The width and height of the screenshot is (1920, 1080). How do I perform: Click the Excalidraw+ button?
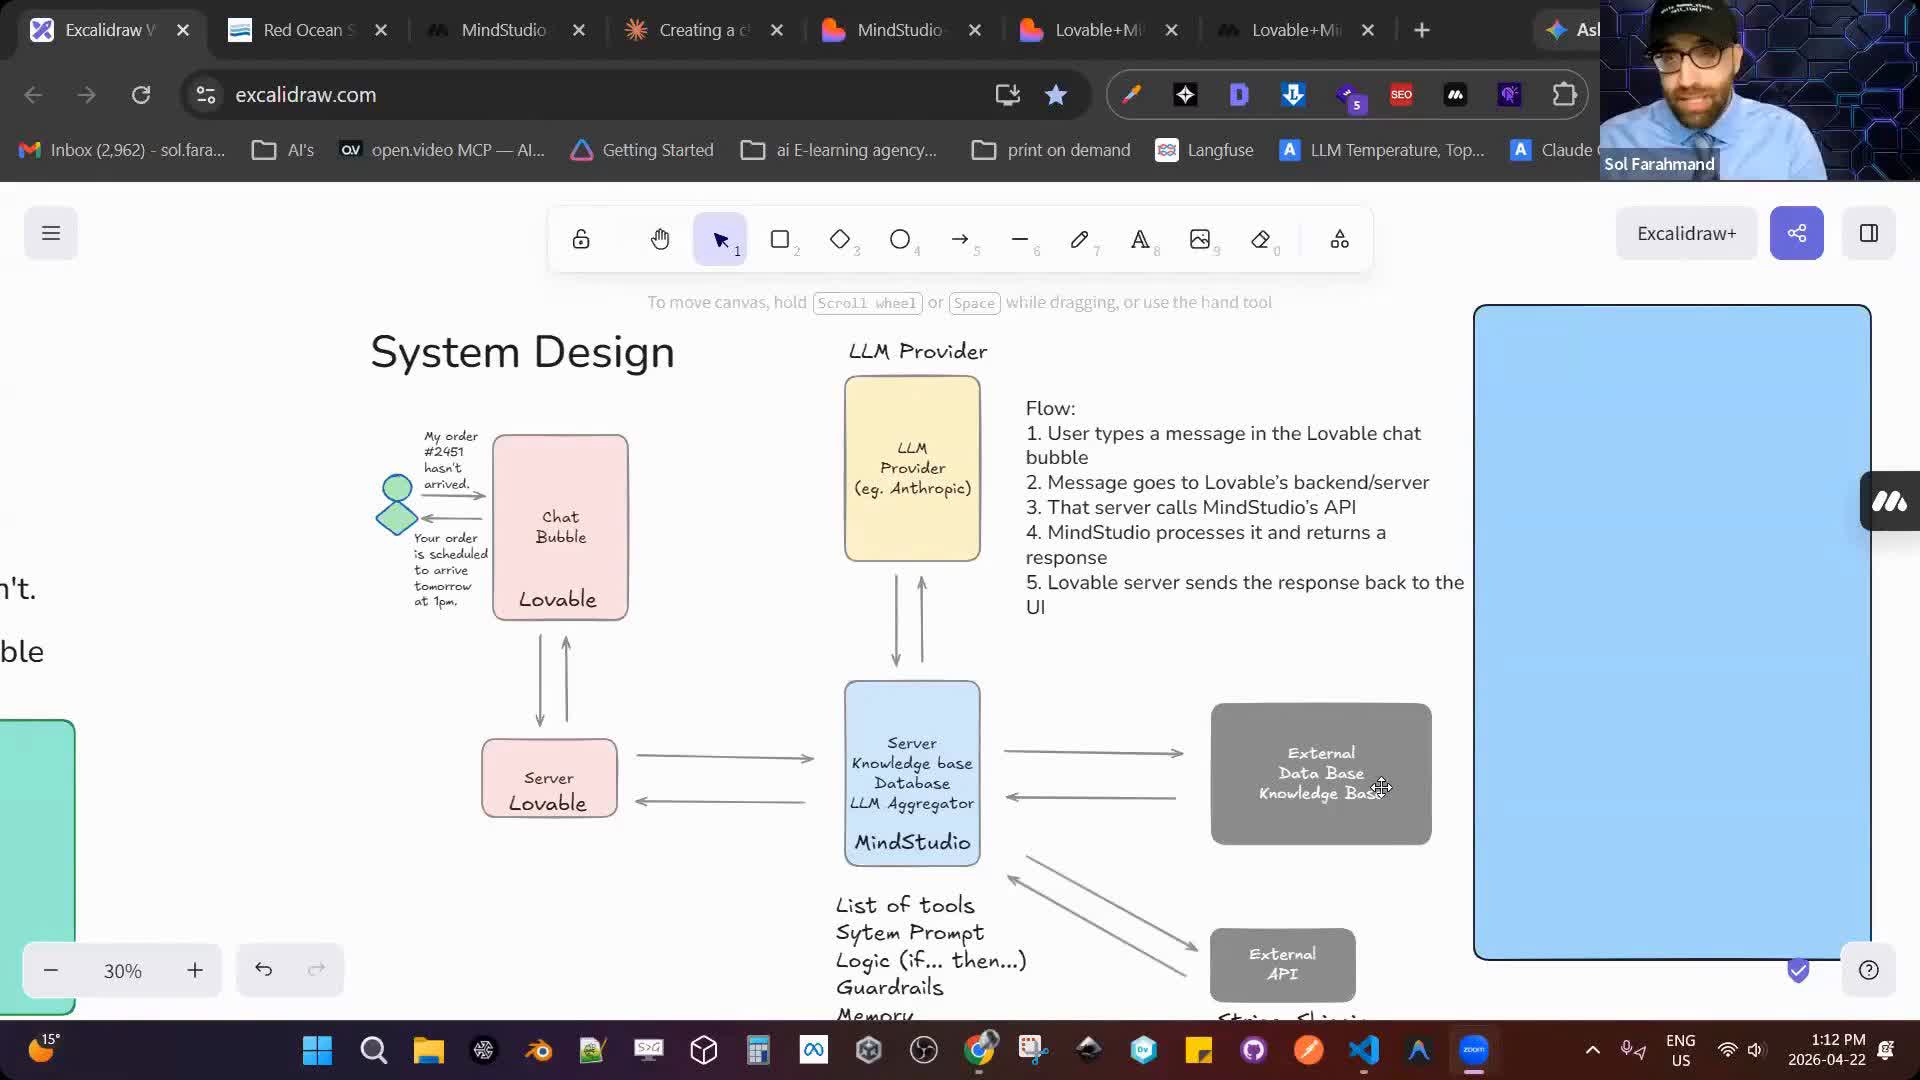click(1686, 233)
